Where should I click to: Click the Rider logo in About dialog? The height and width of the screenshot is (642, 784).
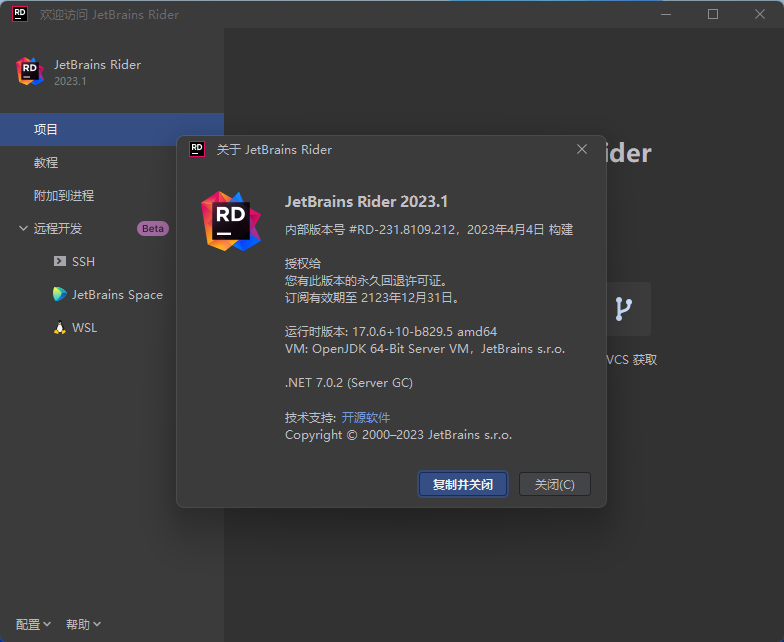(x=230, y=221)
